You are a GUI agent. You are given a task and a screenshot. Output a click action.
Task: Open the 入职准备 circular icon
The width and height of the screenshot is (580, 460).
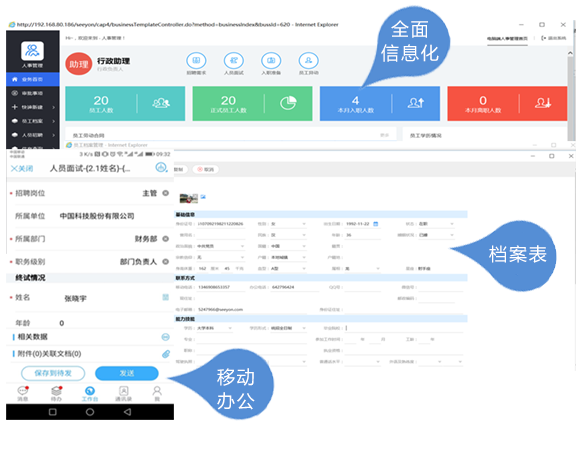coord(271,60)
